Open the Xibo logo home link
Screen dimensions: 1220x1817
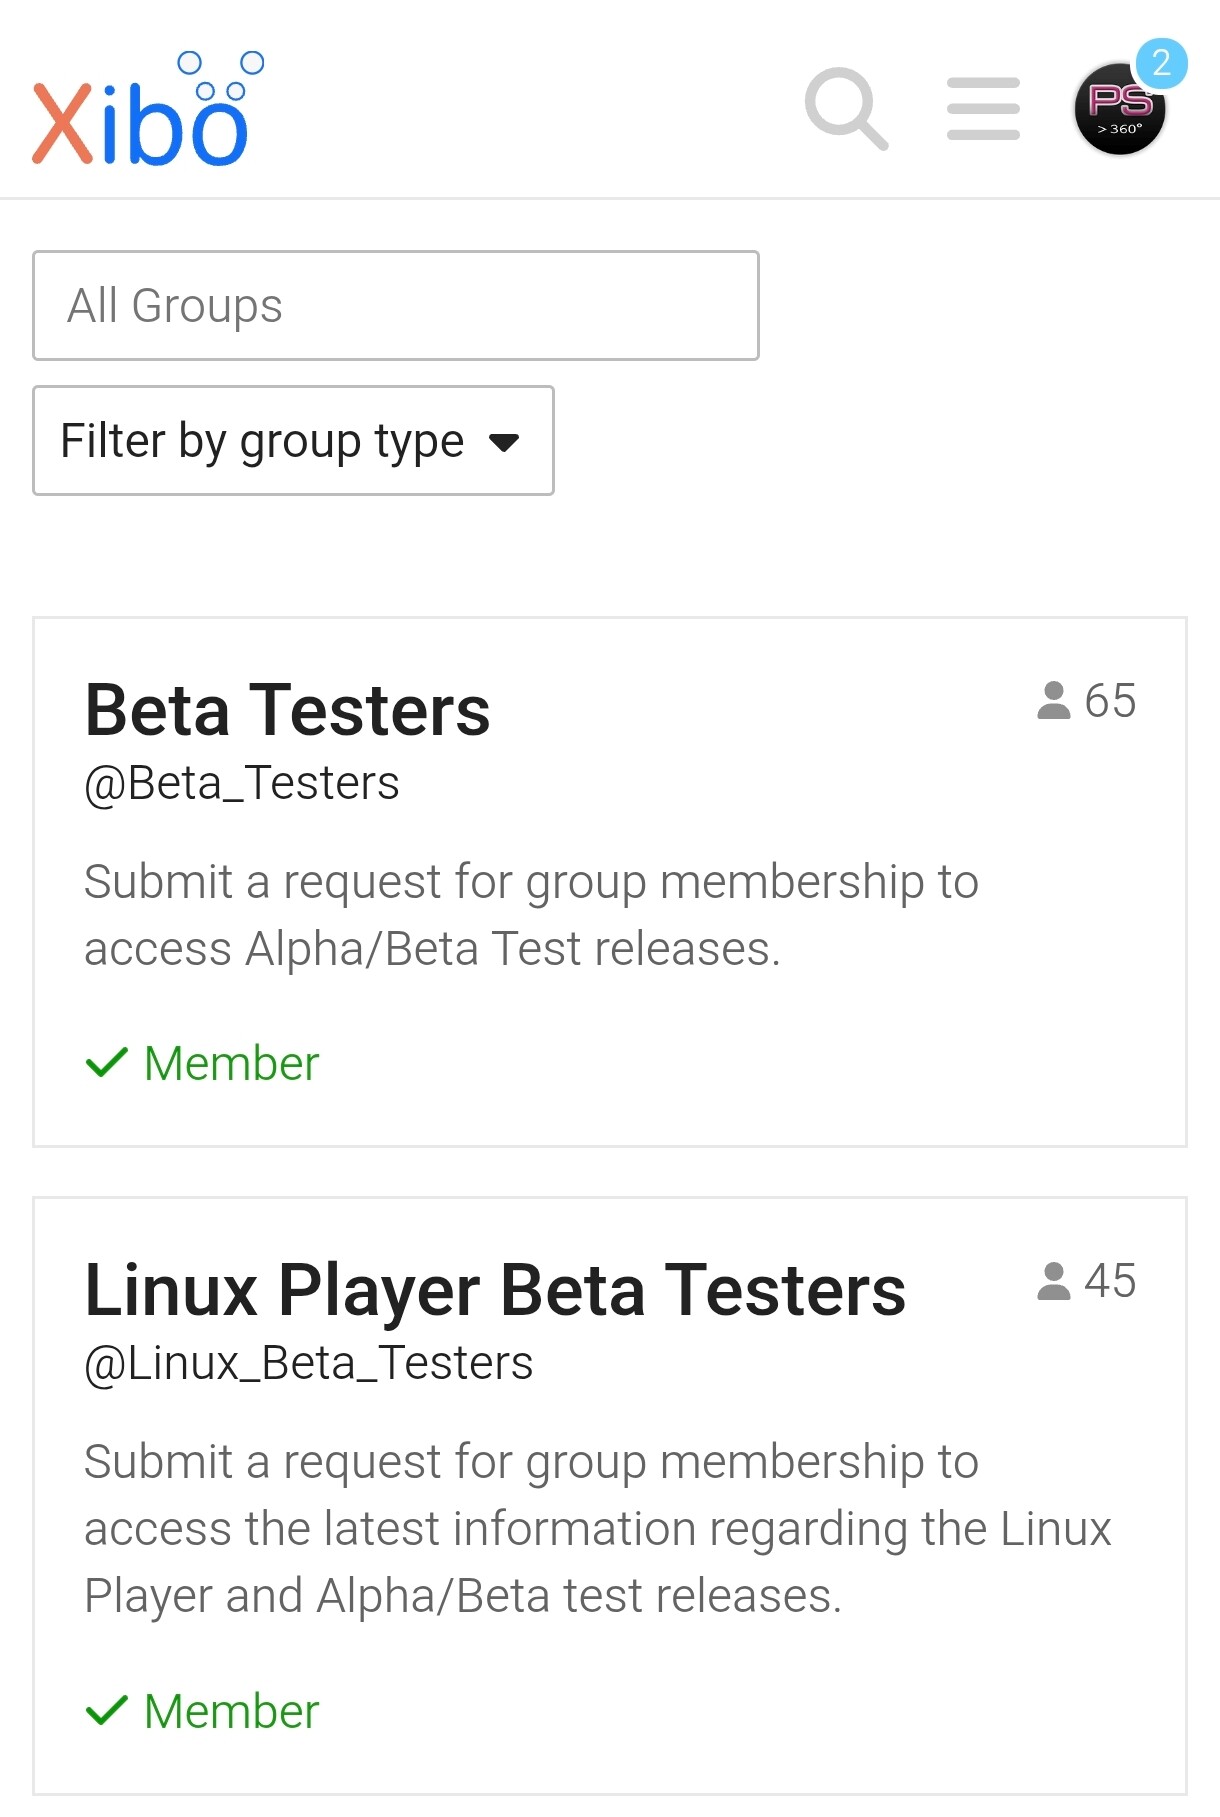pyautogui.click(x=148, y=108)
